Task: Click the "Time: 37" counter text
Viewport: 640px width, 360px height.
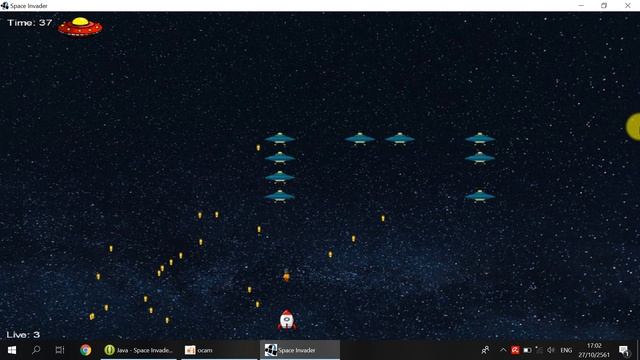Action: [30, 23]
